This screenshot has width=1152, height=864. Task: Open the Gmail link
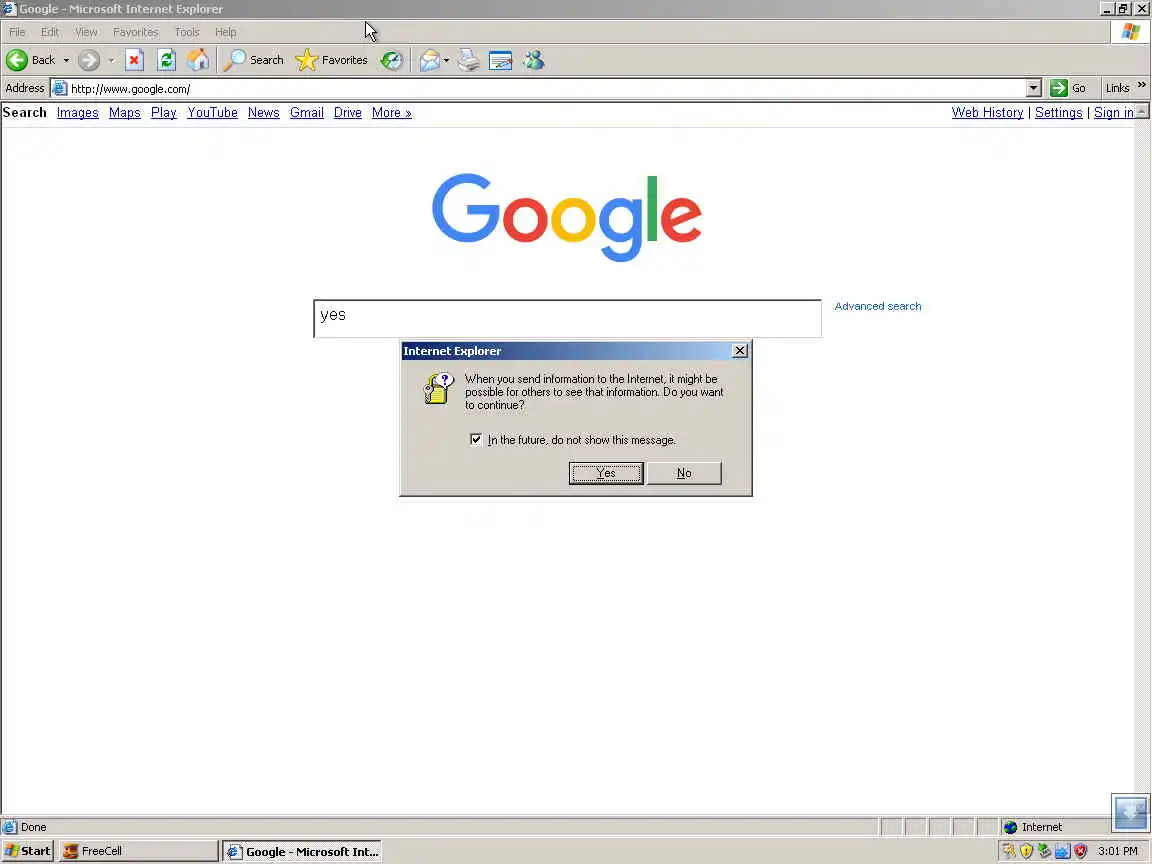306,112
